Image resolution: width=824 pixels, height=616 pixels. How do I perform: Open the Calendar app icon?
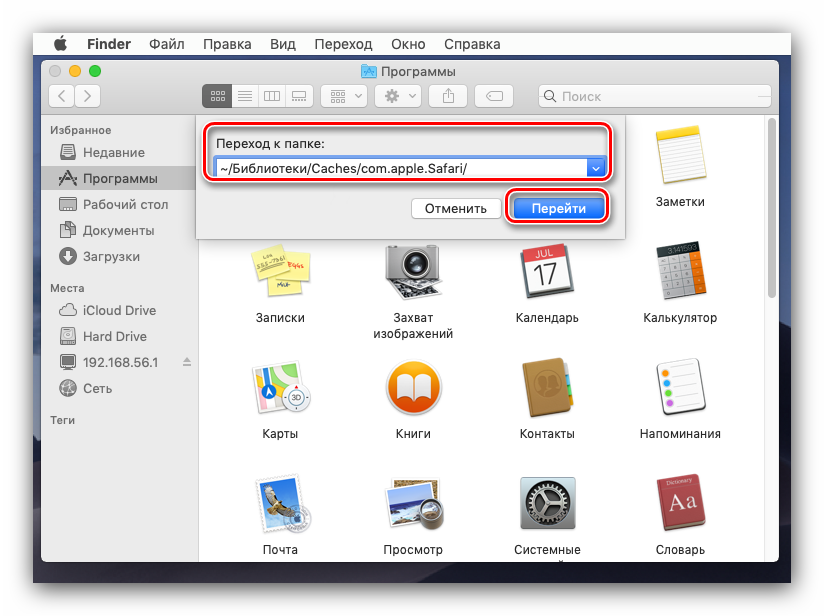pos(546,270)
